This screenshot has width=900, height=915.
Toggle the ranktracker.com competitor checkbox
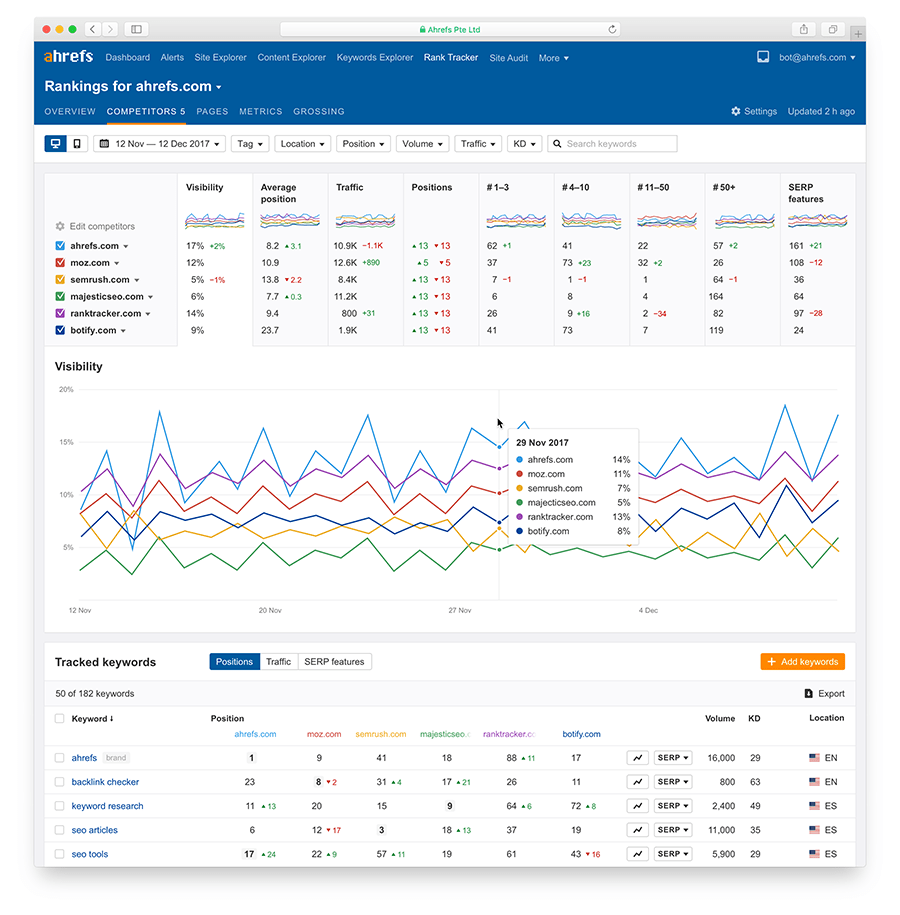(60, 313)
